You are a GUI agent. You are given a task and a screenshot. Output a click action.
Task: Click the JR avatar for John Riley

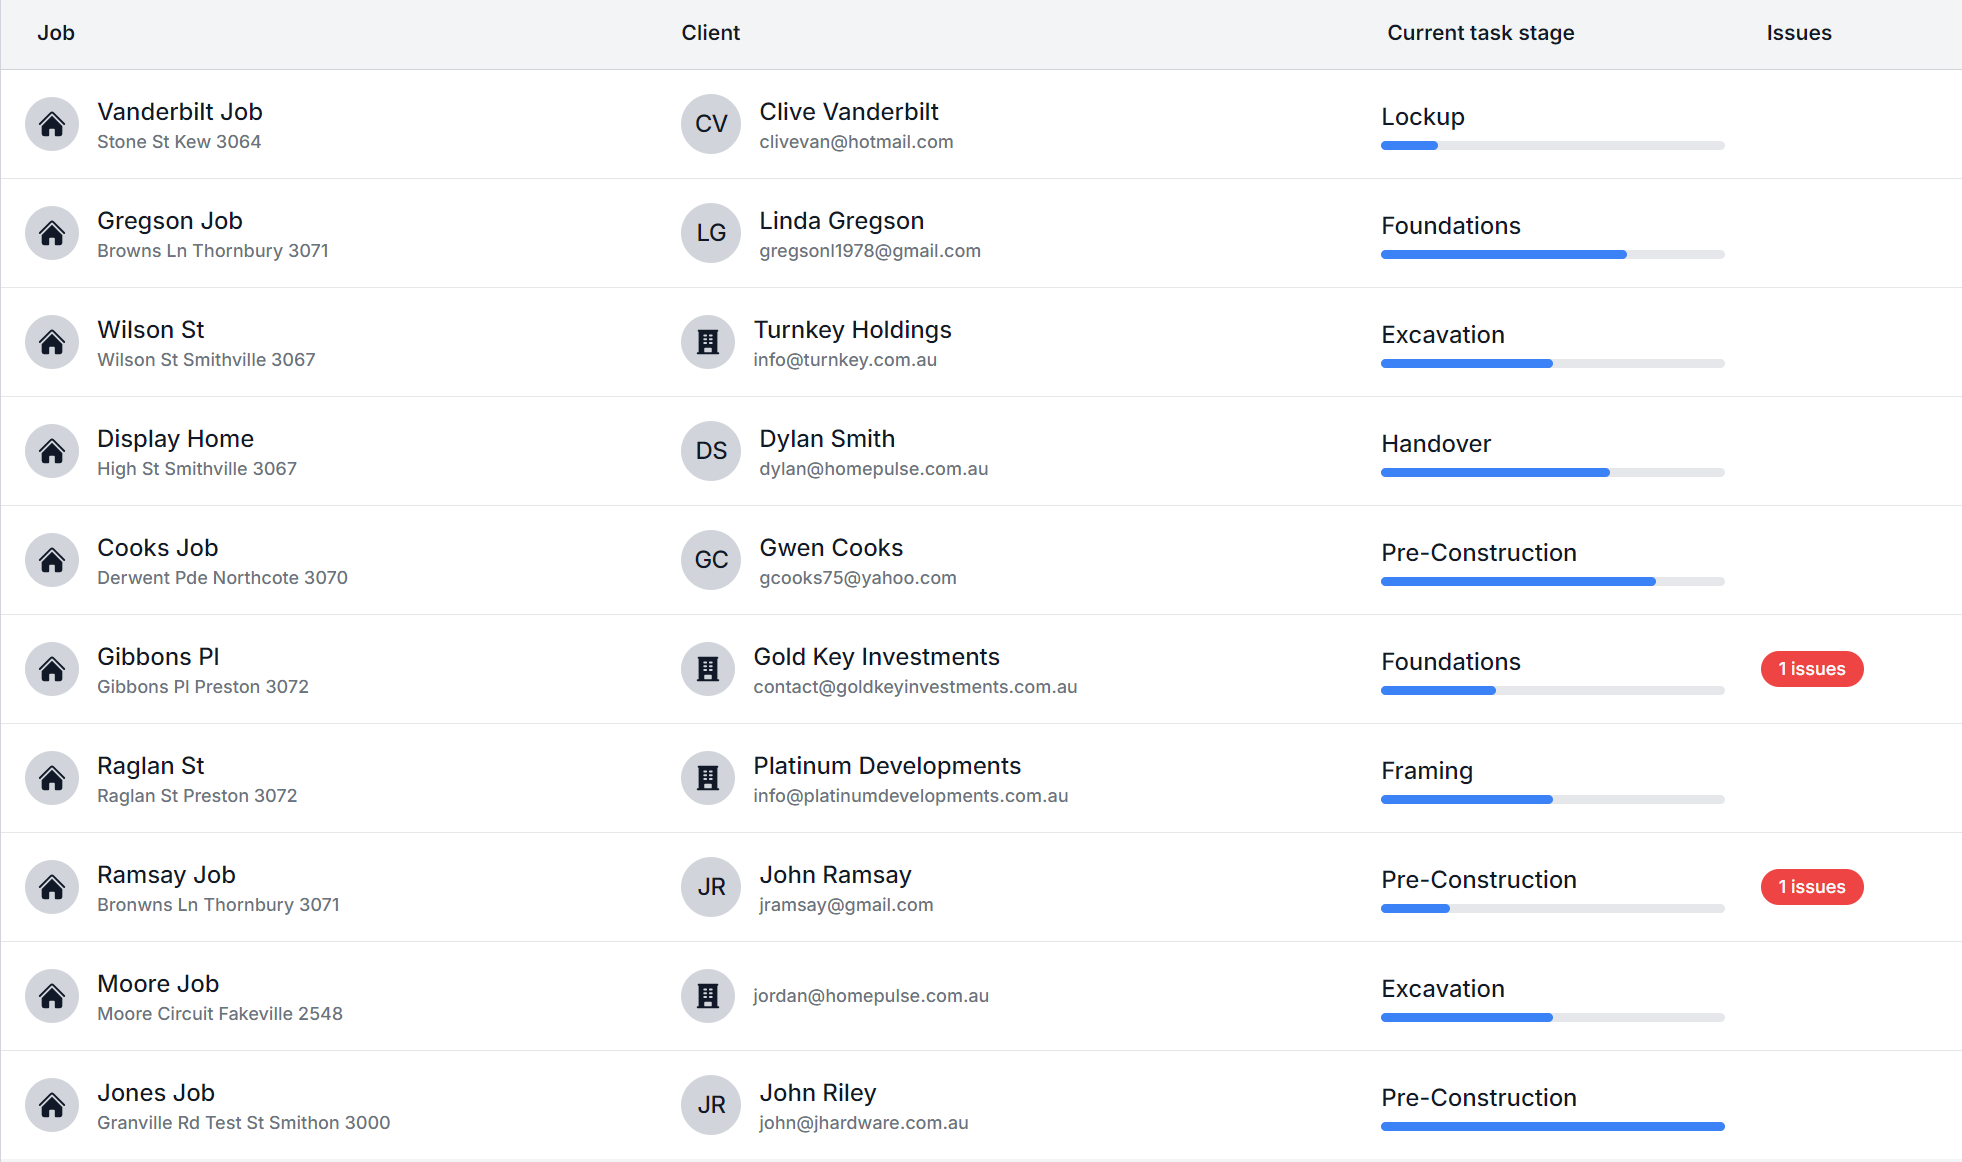pos(711,1105)
